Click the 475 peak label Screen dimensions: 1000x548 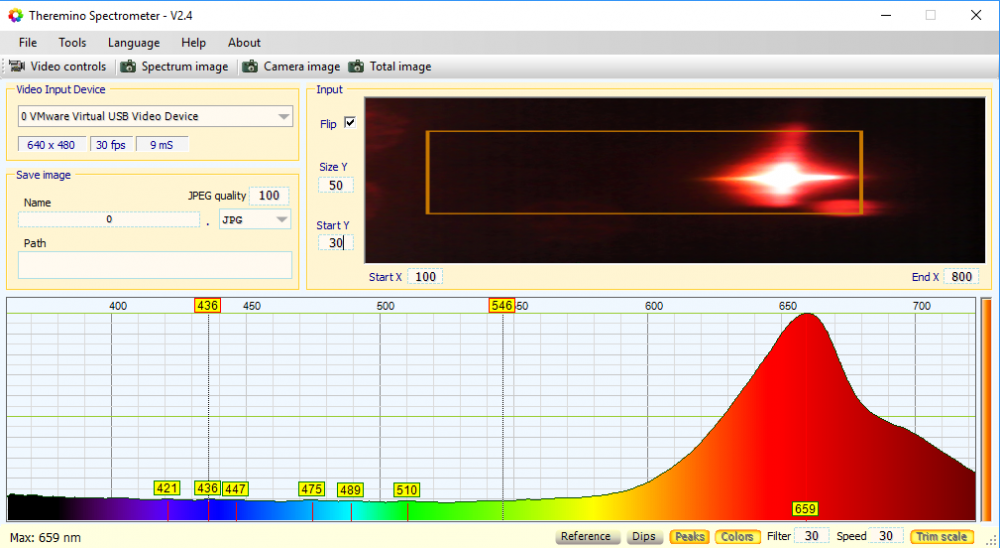[311, 489]
